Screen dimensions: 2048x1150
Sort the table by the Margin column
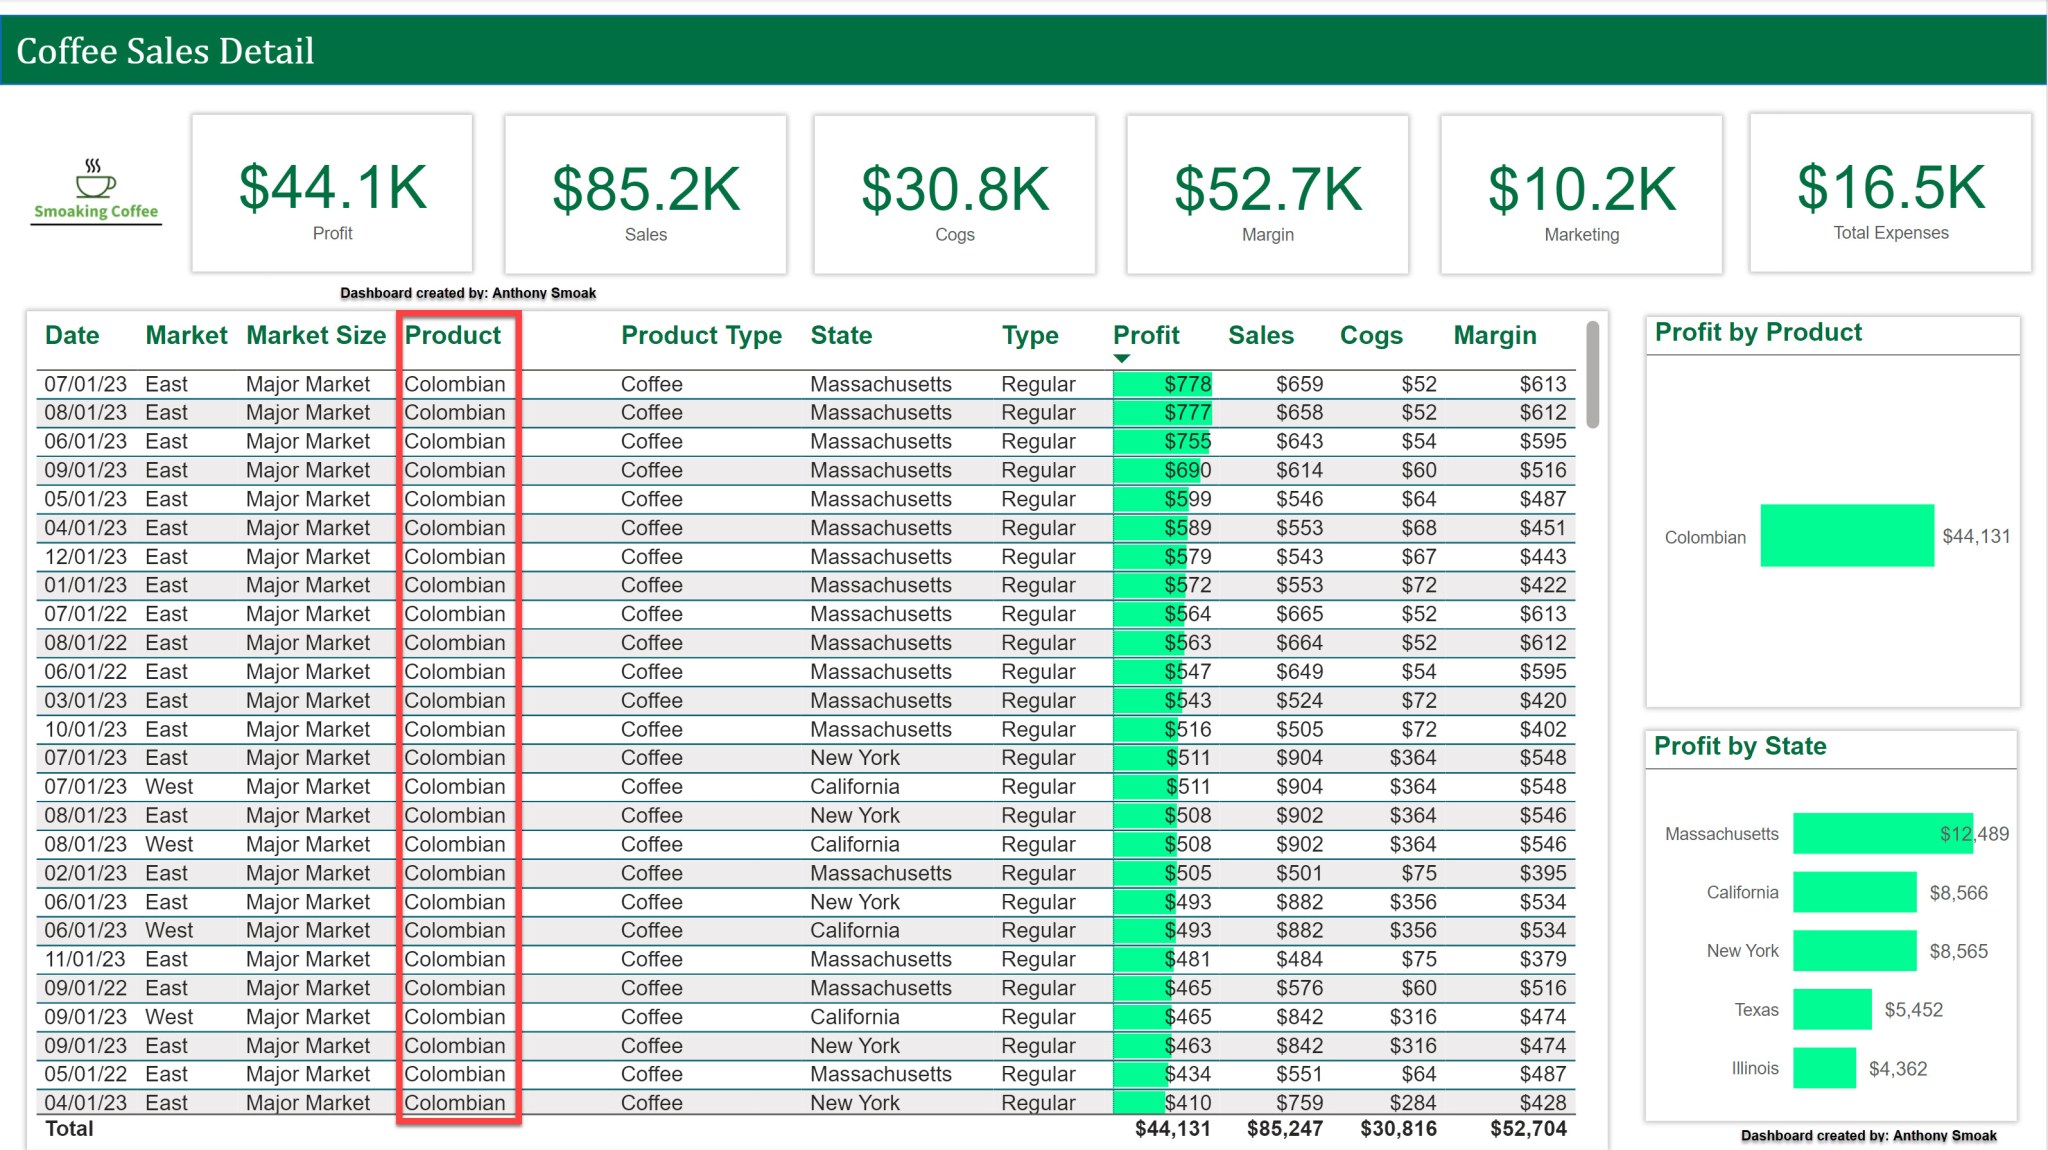point(1494,335)
